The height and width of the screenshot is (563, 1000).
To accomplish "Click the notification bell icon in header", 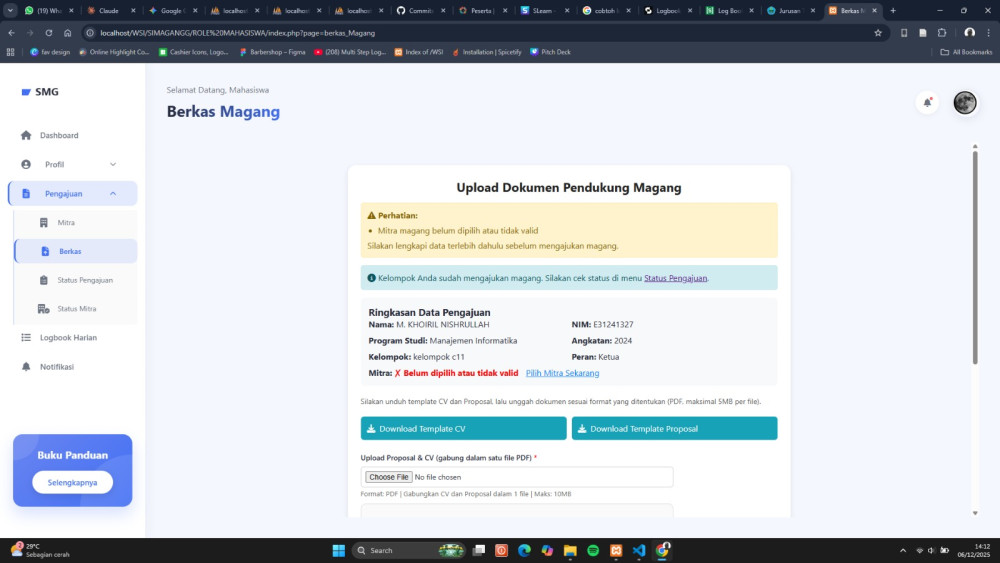I will pyautogui.click(x=927, y=102).
